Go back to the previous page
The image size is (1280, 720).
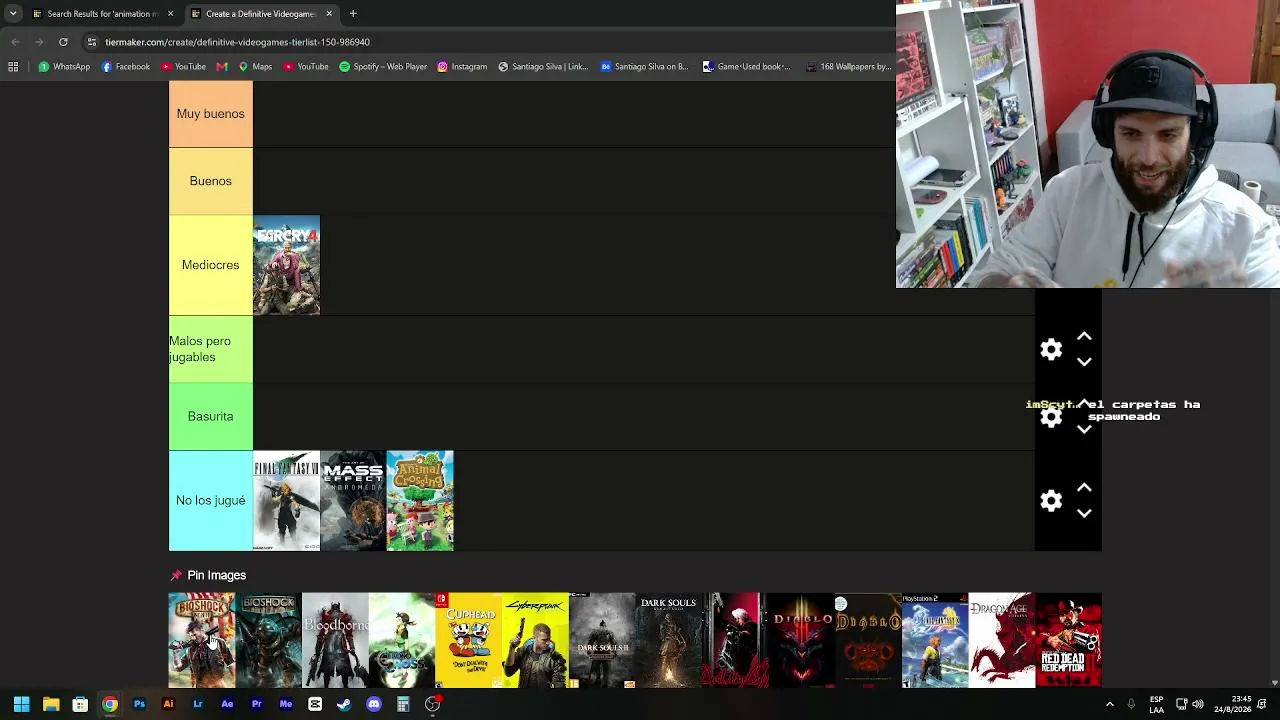coord(15,42)
